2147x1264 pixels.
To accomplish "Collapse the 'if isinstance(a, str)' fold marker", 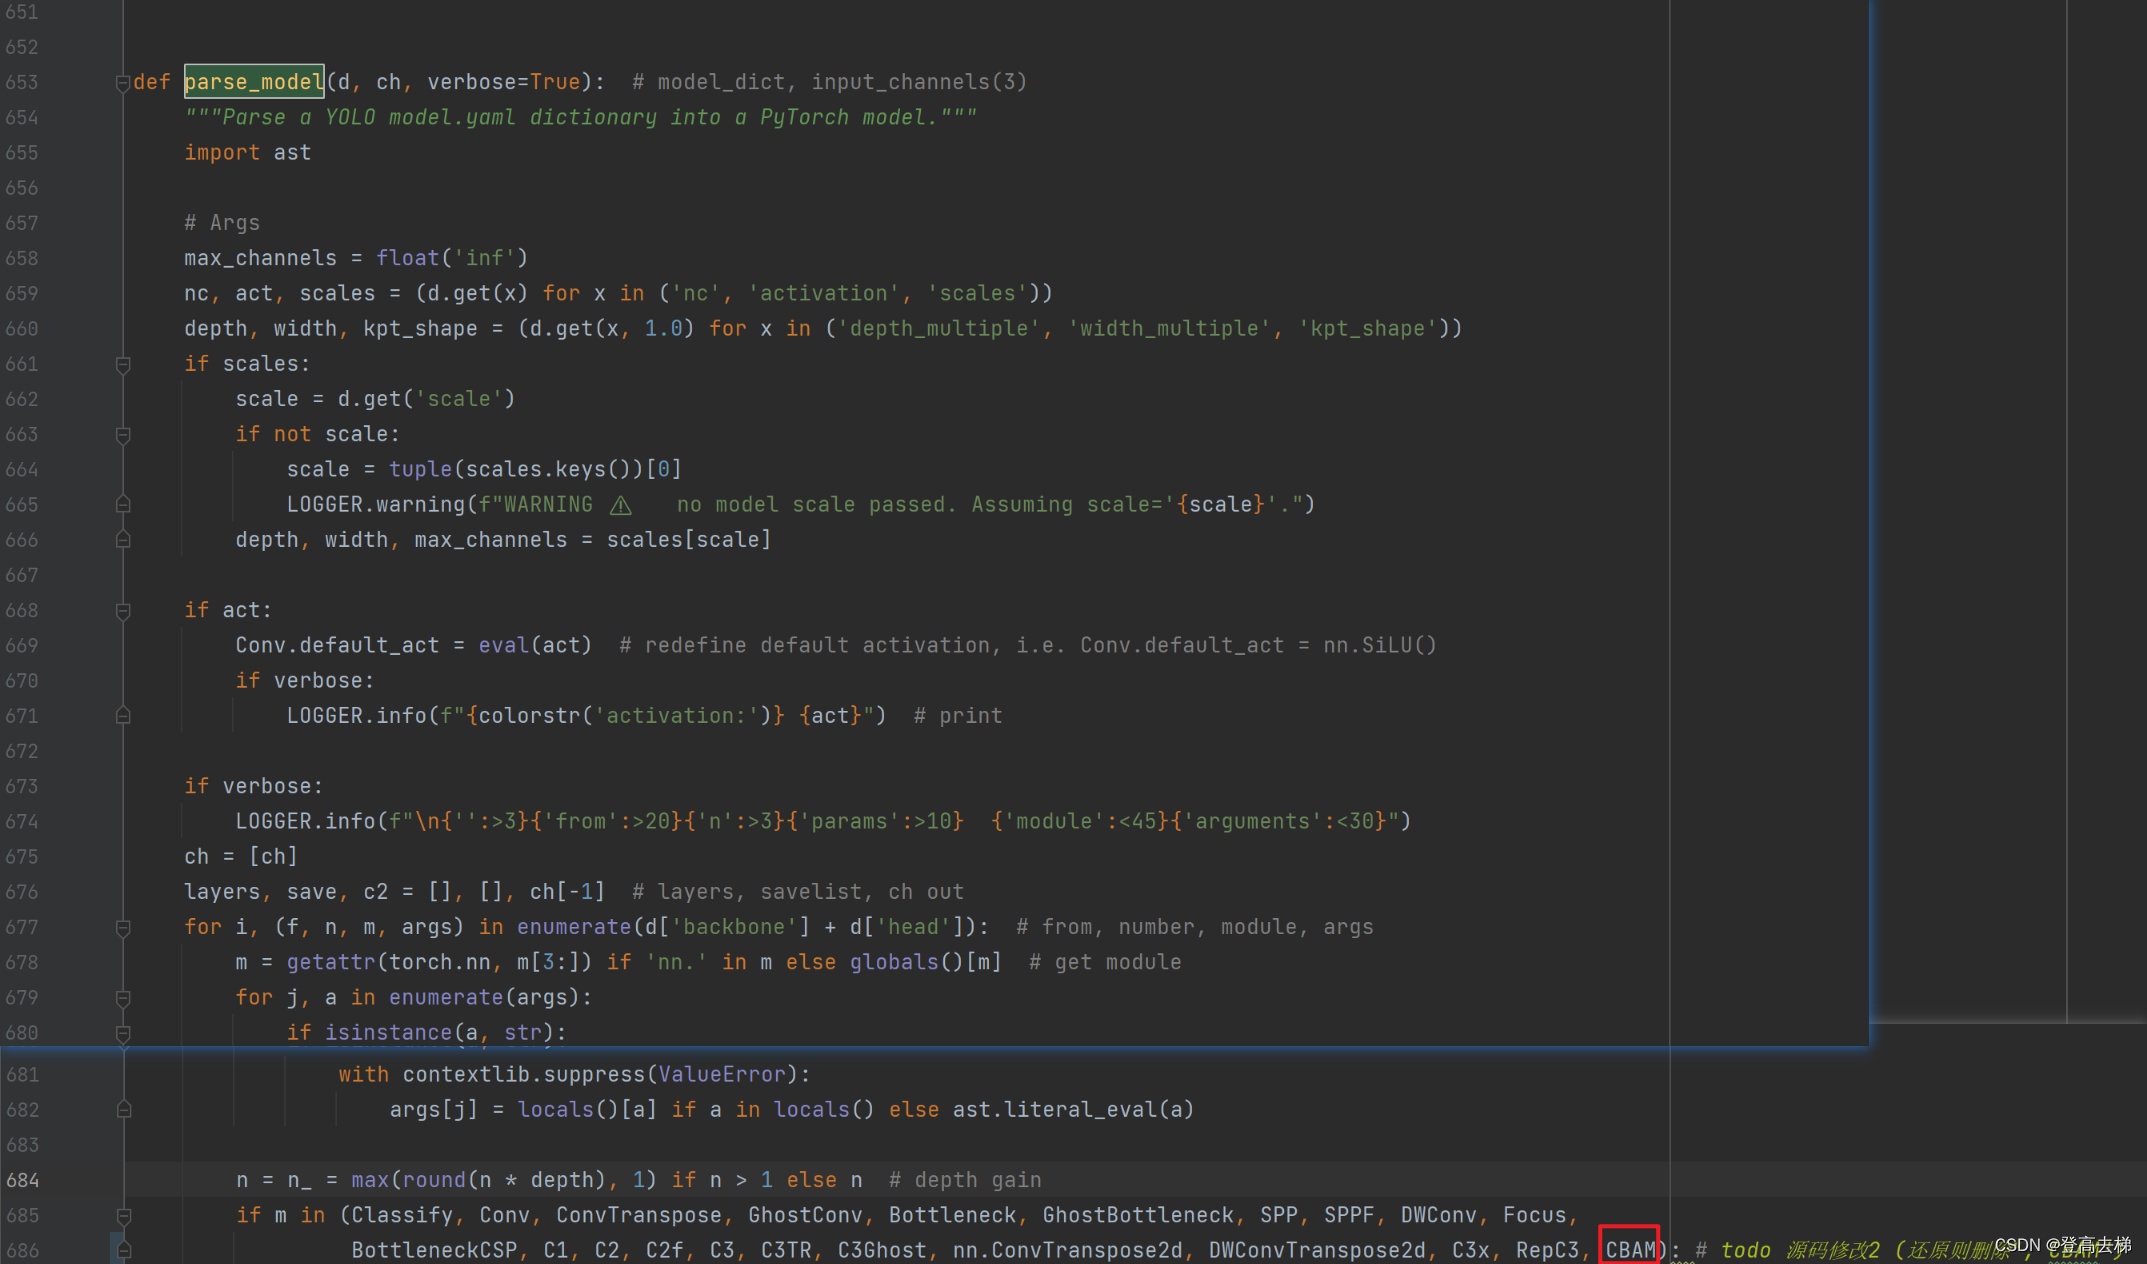I will tap(123, 1033).
